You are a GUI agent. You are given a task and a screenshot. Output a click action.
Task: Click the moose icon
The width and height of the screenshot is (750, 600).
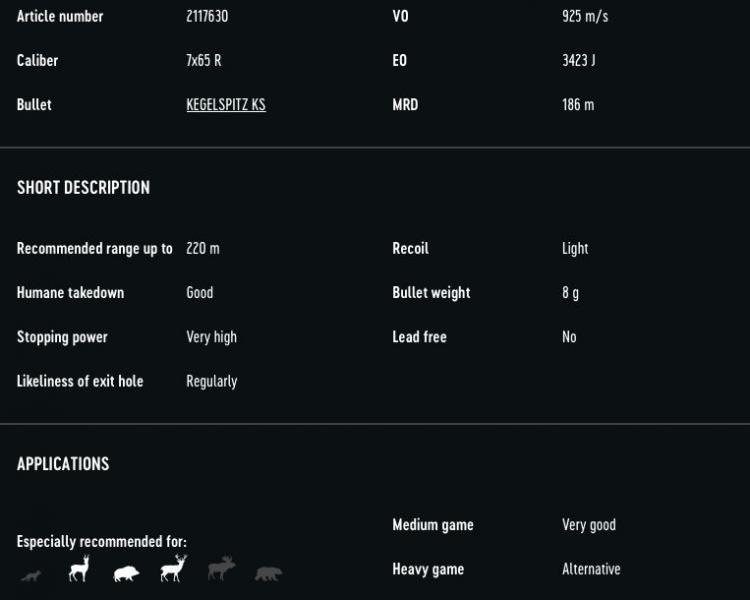click(221, 569)
